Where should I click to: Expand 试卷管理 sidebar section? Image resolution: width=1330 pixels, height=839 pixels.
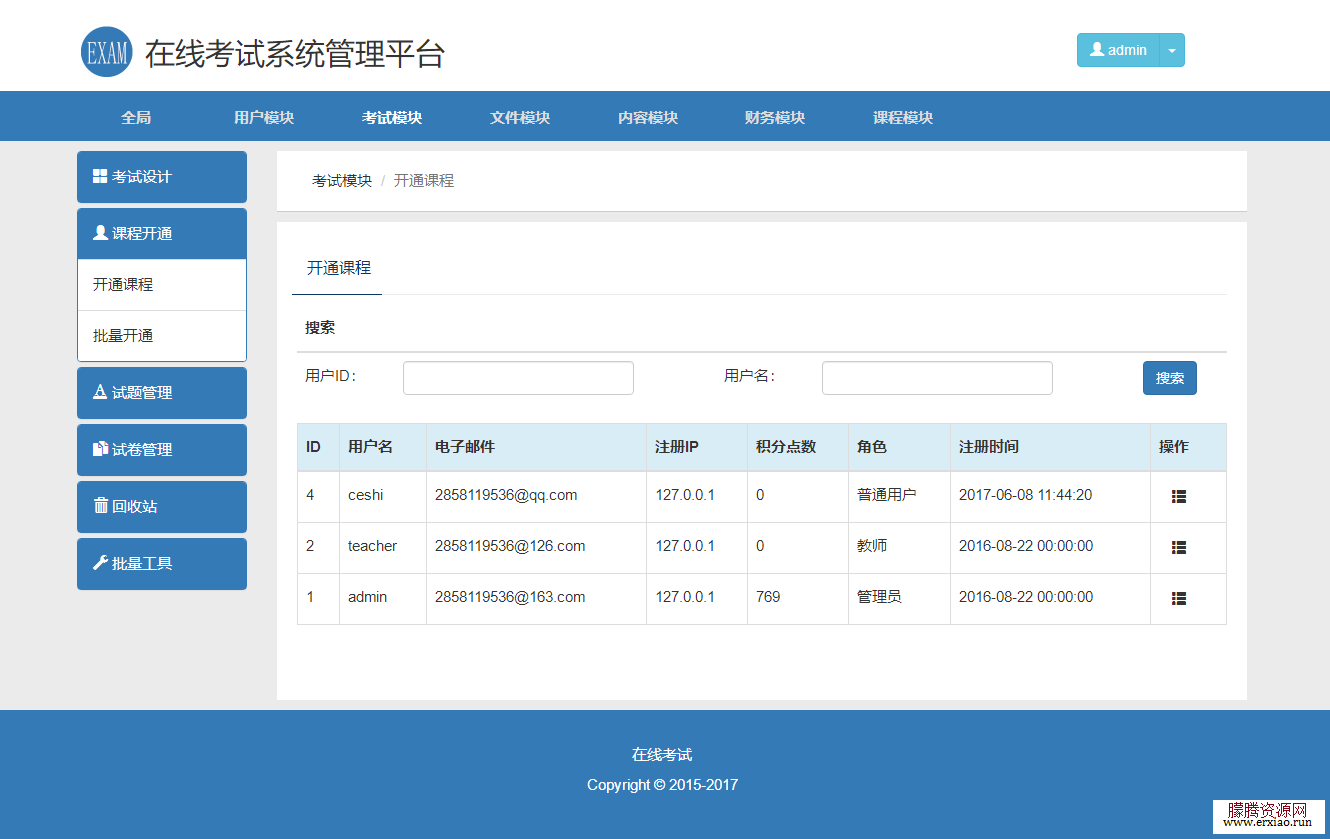[x=162, y=450]
